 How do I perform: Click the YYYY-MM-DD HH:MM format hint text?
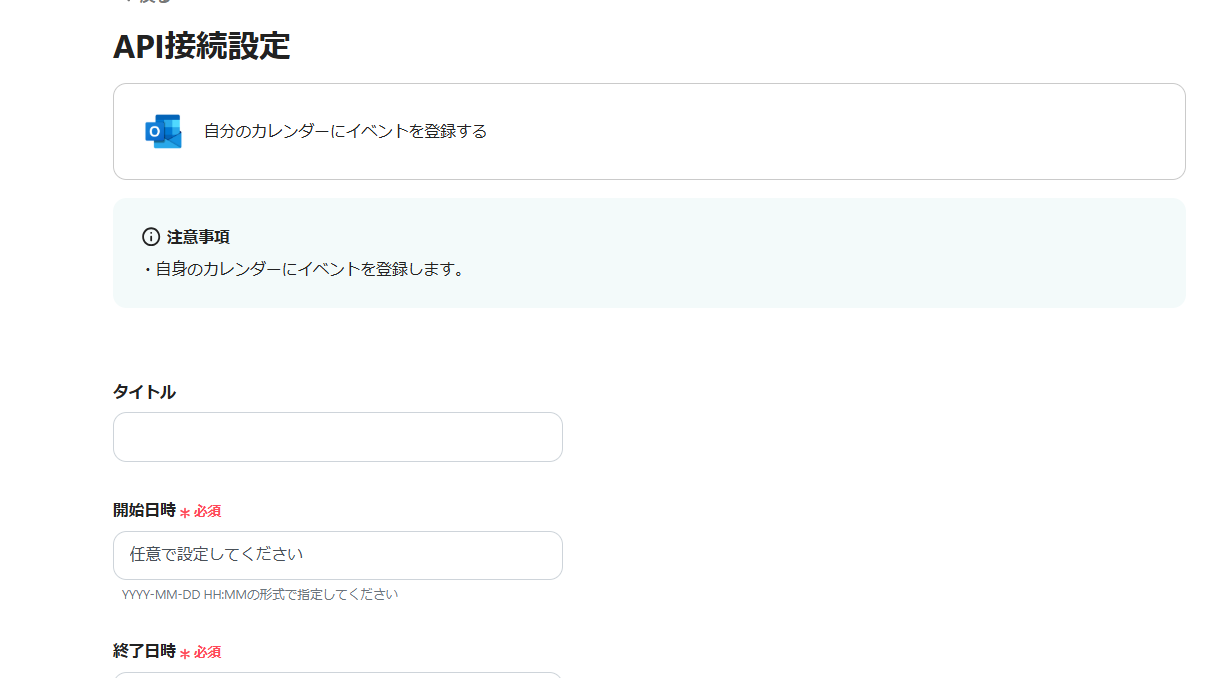[x=260, y=594]
